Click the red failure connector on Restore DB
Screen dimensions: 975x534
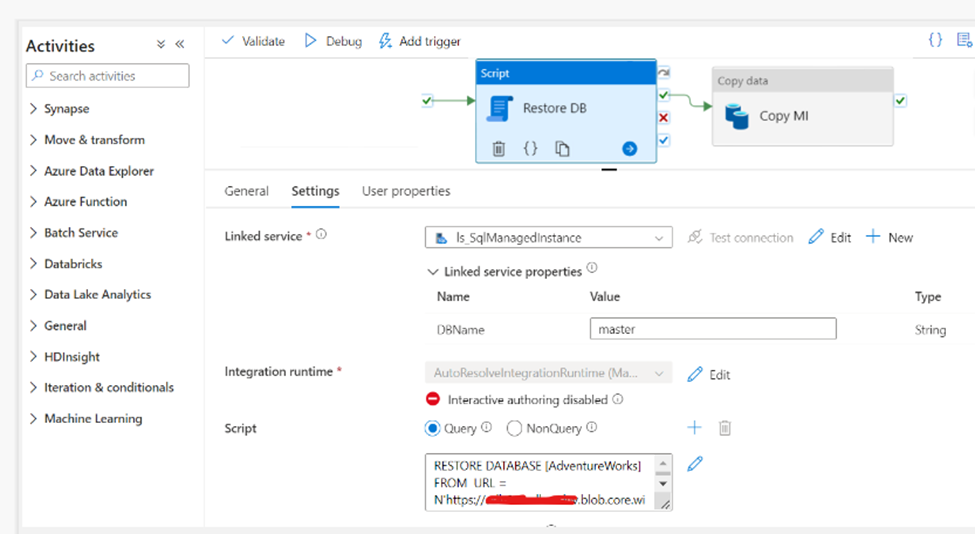tap(663, 117)
